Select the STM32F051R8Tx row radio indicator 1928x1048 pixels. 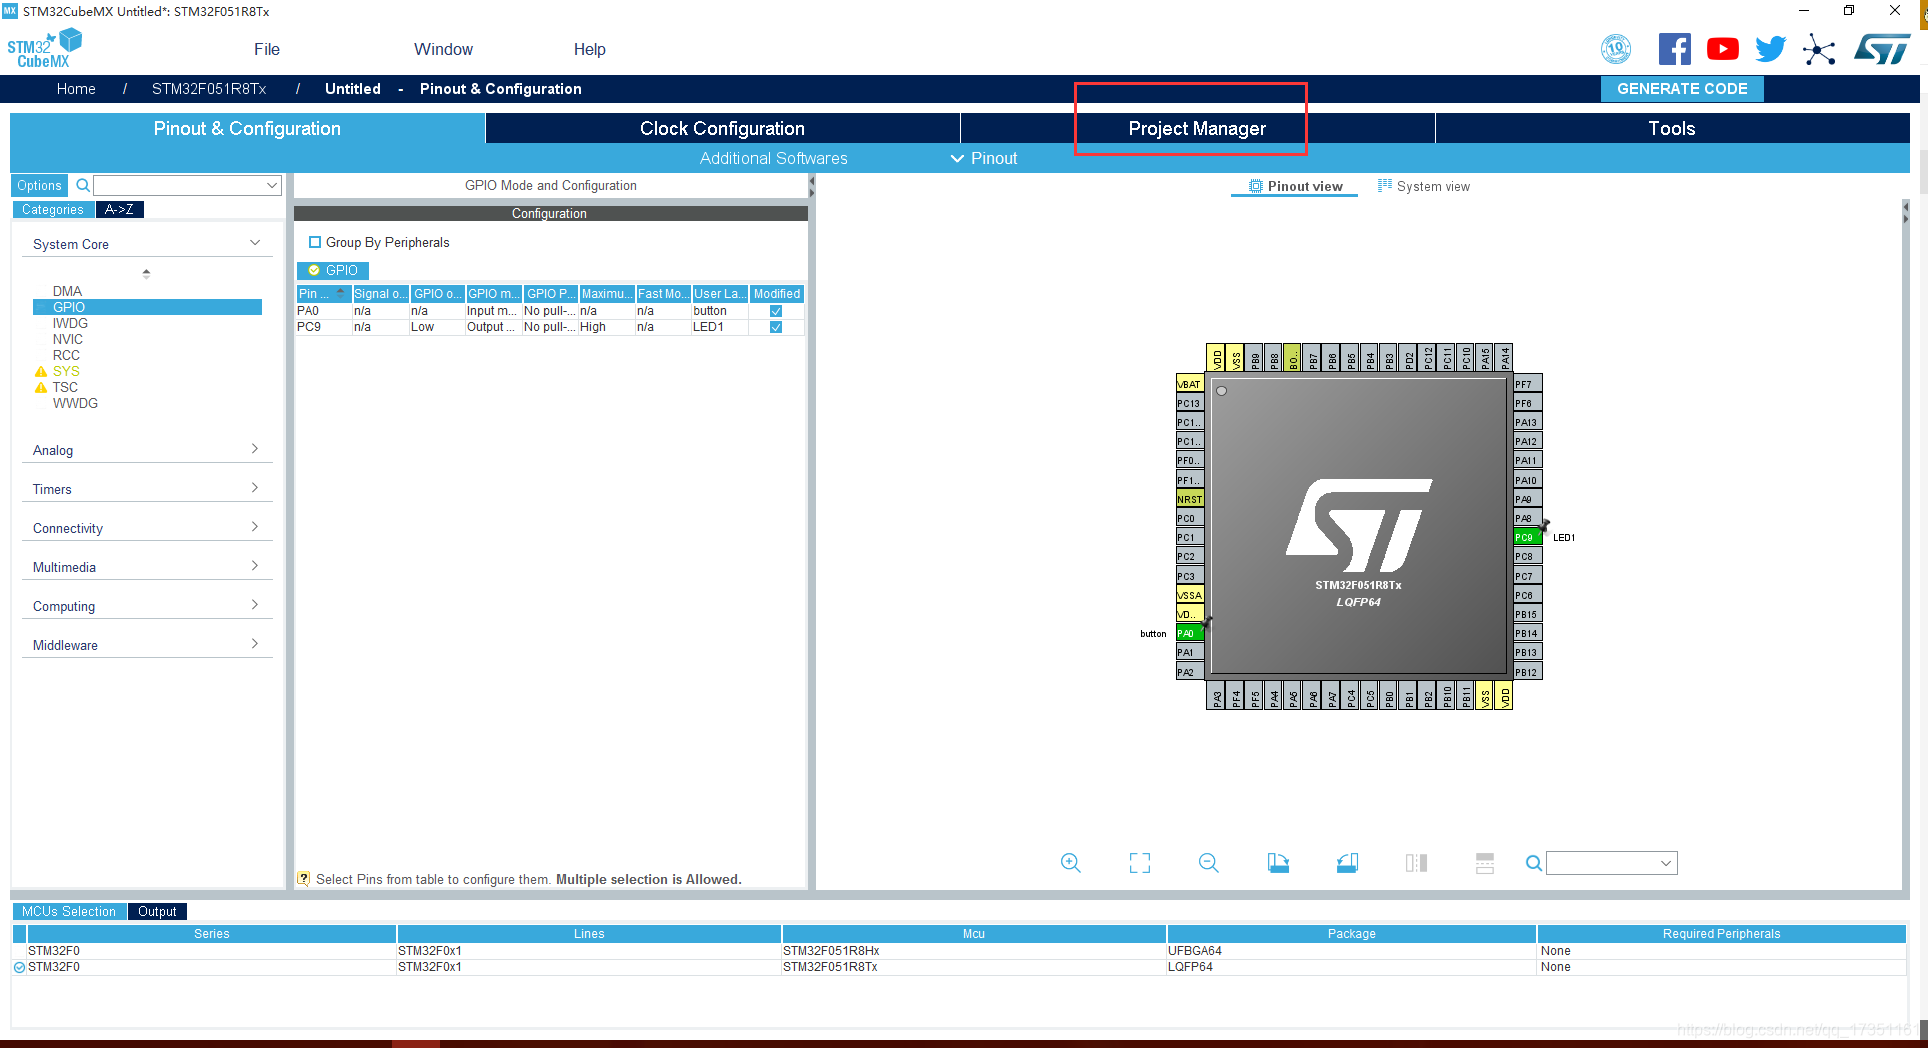tap(19, 967)
